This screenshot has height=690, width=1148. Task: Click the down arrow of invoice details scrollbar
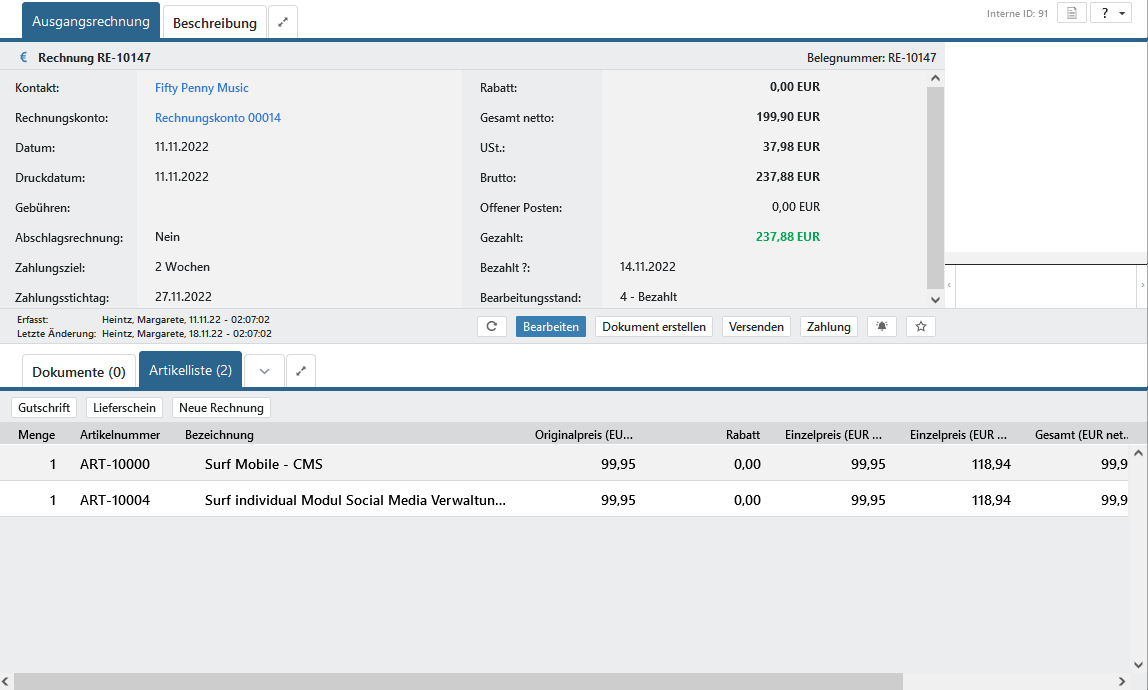pos(935,299)
